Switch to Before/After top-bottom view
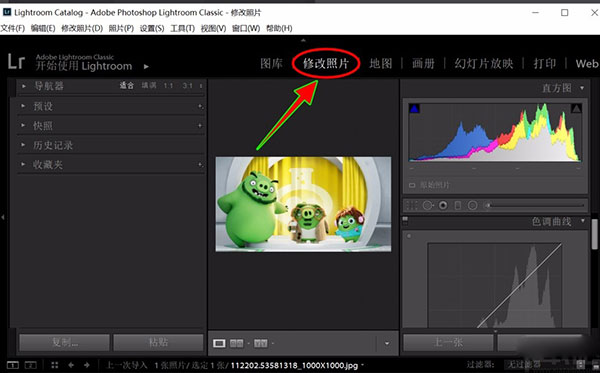Image resolution: width=600 pixels, height=373 pixels. tap(261, 343)
